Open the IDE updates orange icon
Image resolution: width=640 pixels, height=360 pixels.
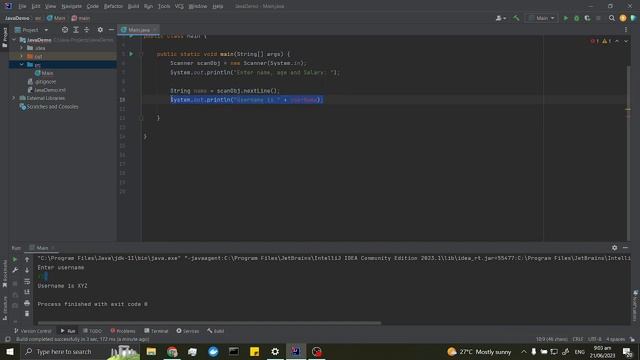[x=623, y=18]
